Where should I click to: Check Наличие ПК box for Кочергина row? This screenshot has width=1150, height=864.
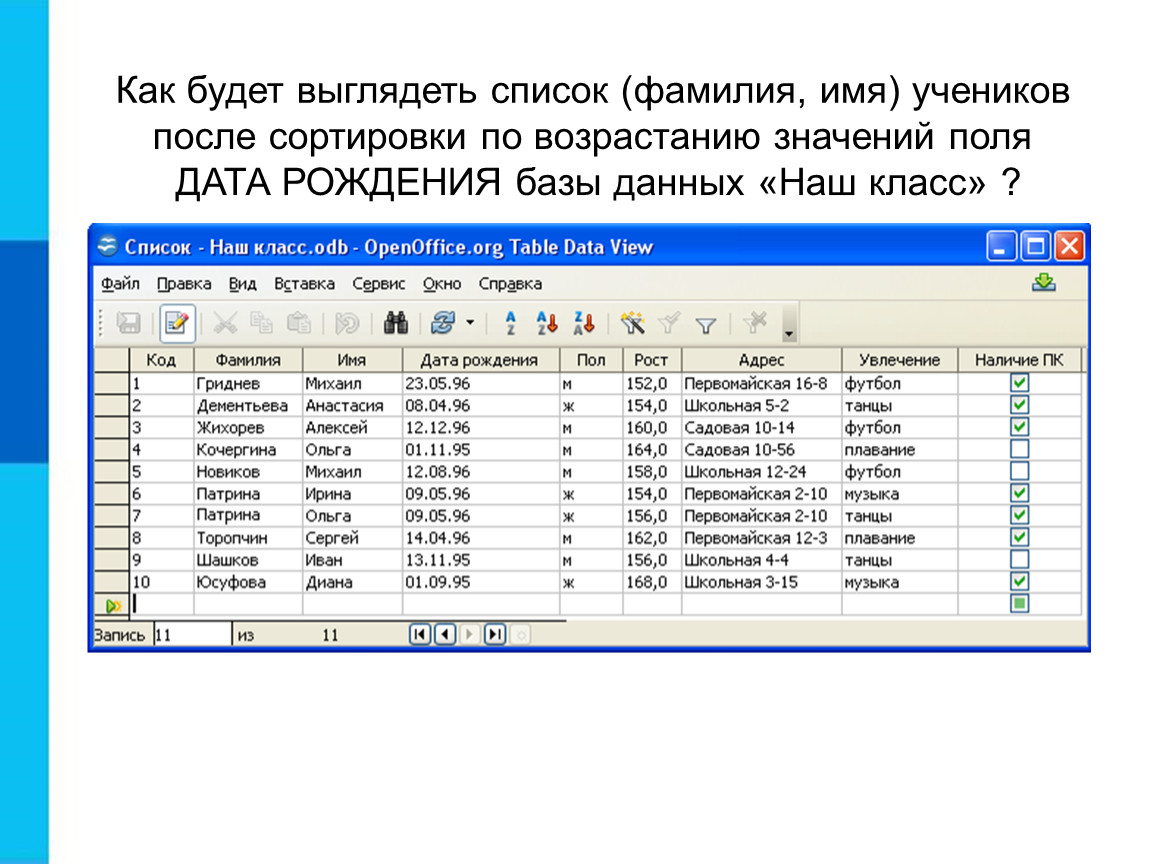tap(1019, 449)
